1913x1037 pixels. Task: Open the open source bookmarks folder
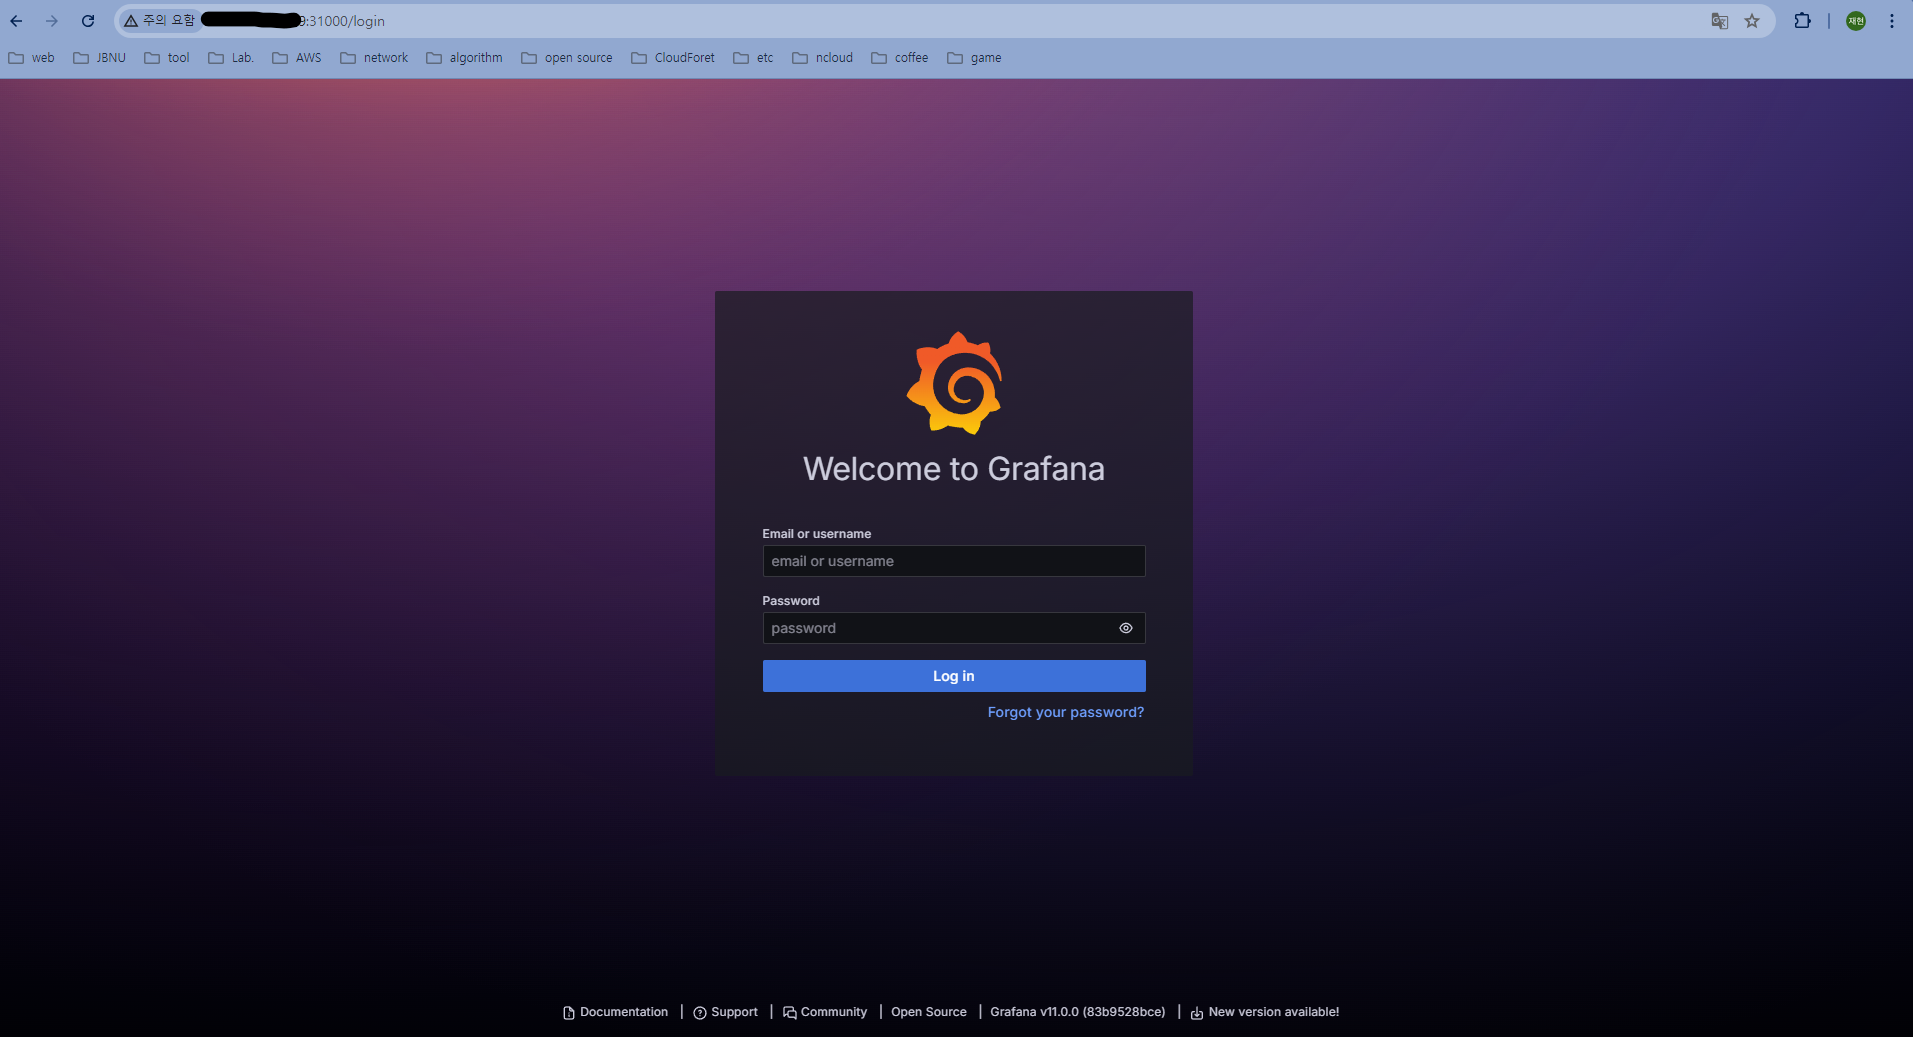(567, 58)
